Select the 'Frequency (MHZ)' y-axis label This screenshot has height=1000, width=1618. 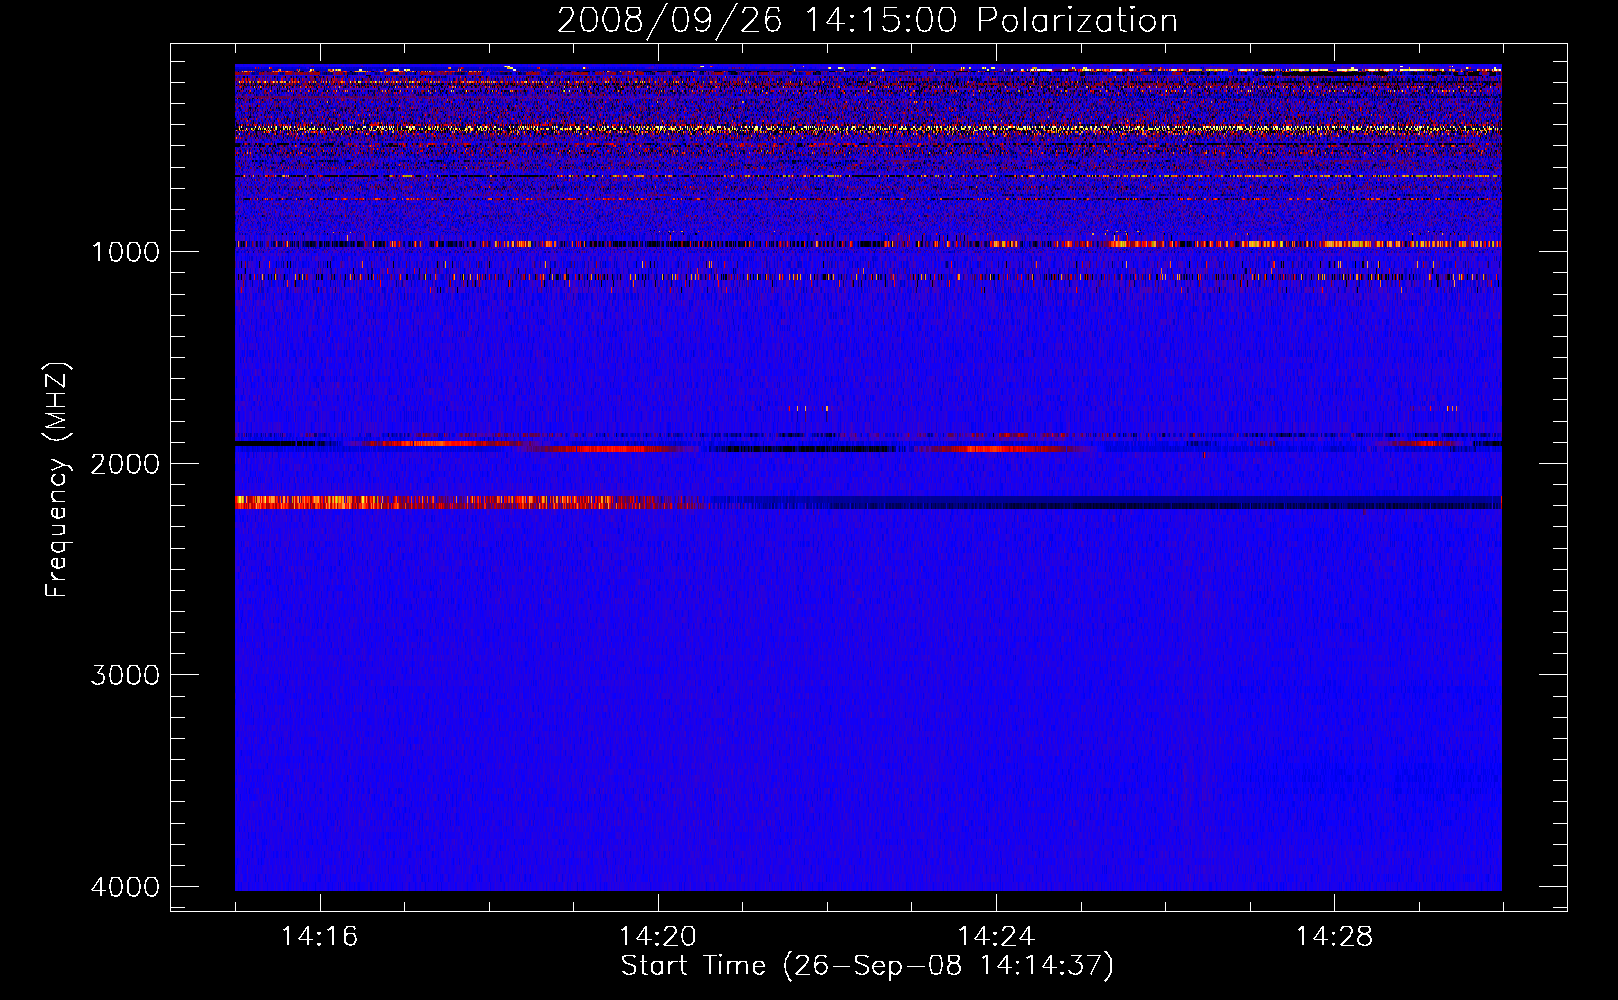58,480
